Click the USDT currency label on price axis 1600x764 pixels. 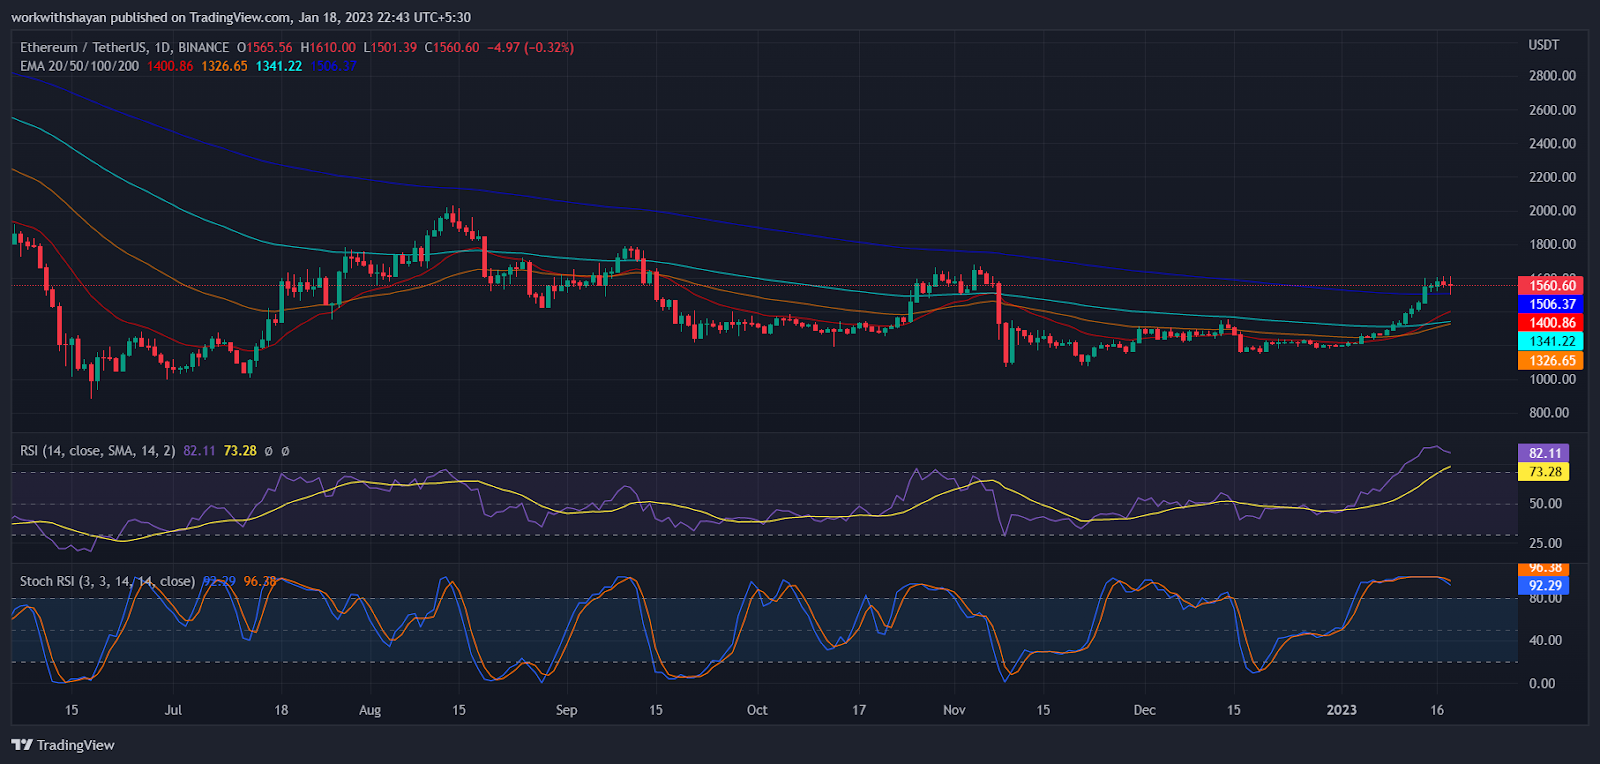click(1544, 45)
